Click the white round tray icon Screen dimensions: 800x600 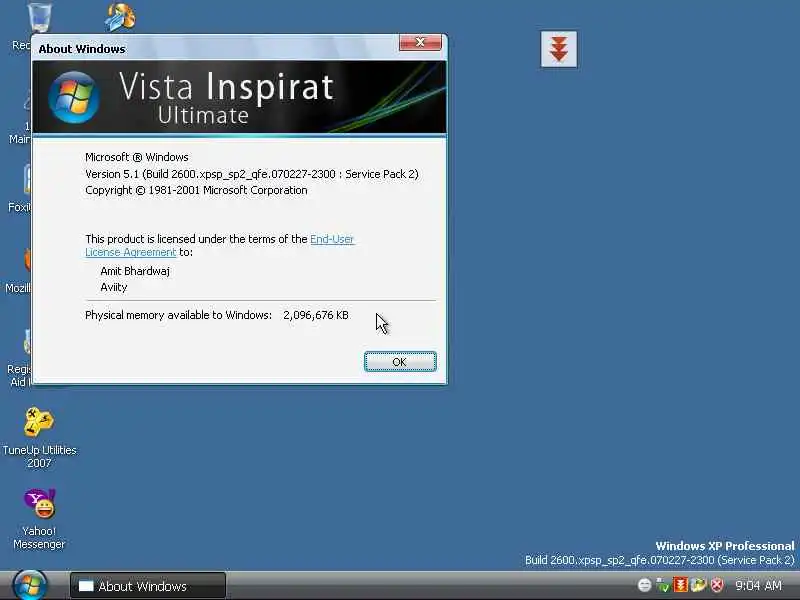tap(644, 585)
